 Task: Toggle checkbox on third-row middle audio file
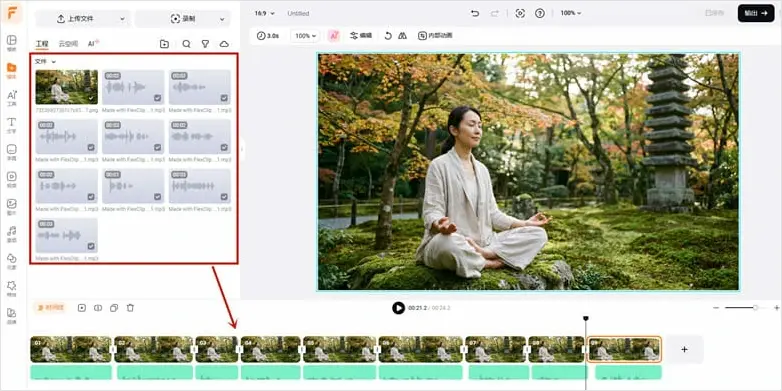tap(158, 197)
